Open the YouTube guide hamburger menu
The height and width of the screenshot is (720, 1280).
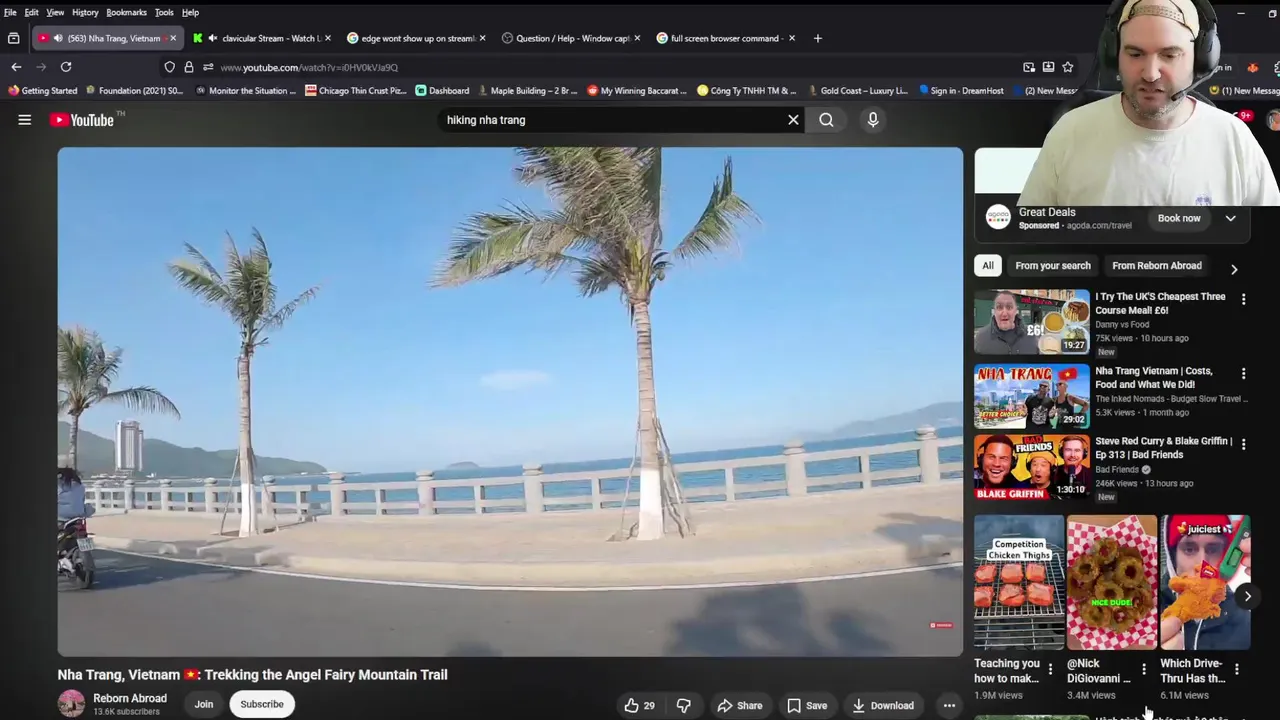[25, 120]
